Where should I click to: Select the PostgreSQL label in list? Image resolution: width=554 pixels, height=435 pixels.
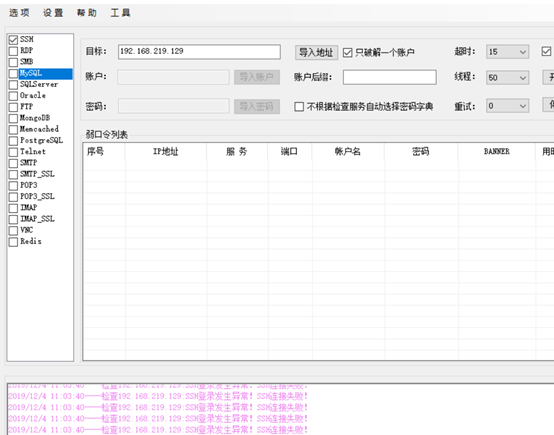(x=41, y=140)
